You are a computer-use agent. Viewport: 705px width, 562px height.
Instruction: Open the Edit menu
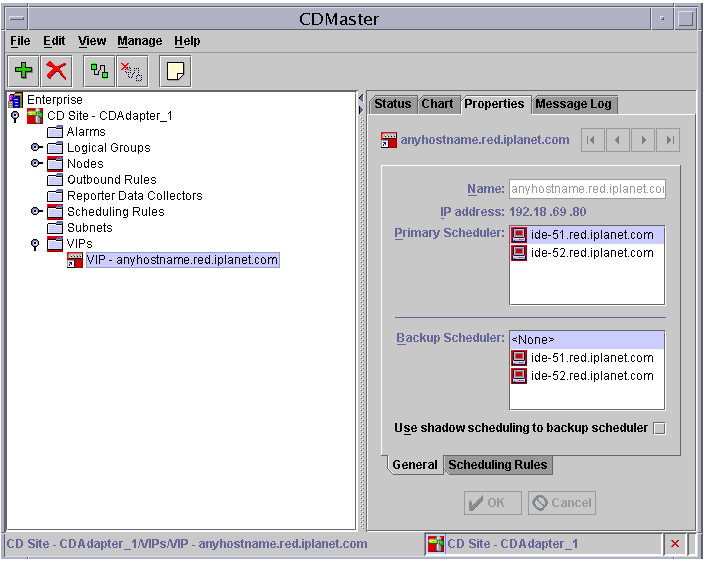pyautogui.click(x=54, y=41)
